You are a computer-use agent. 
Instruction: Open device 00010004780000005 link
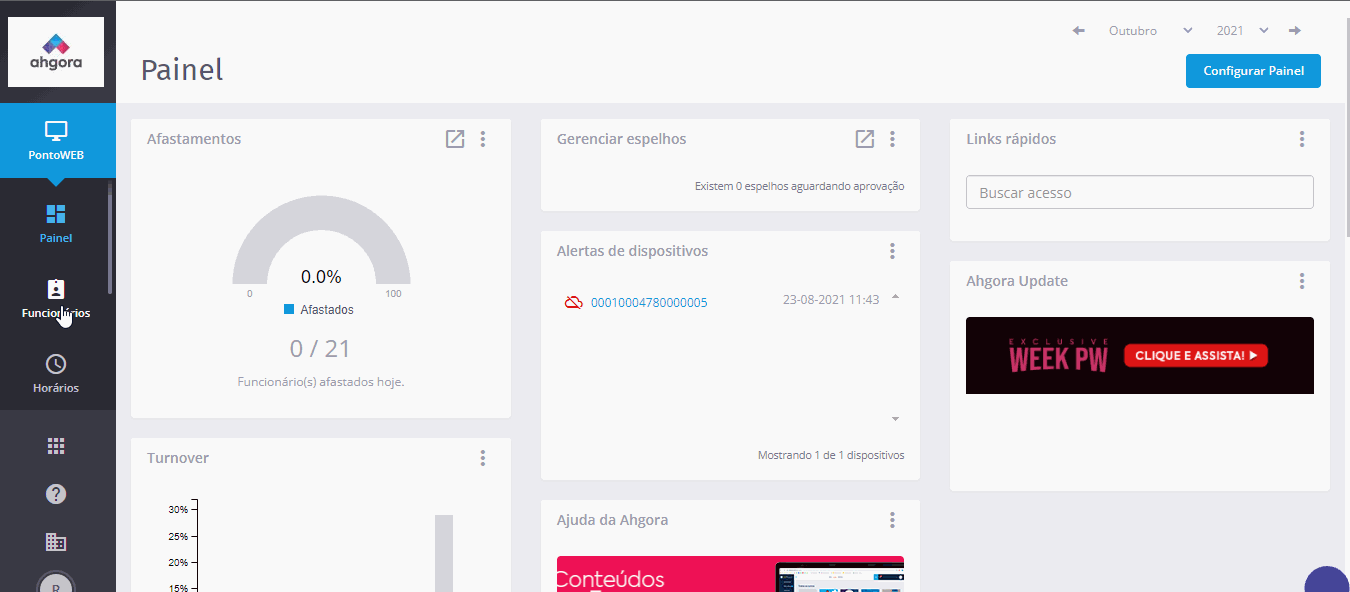coord(649,302)
